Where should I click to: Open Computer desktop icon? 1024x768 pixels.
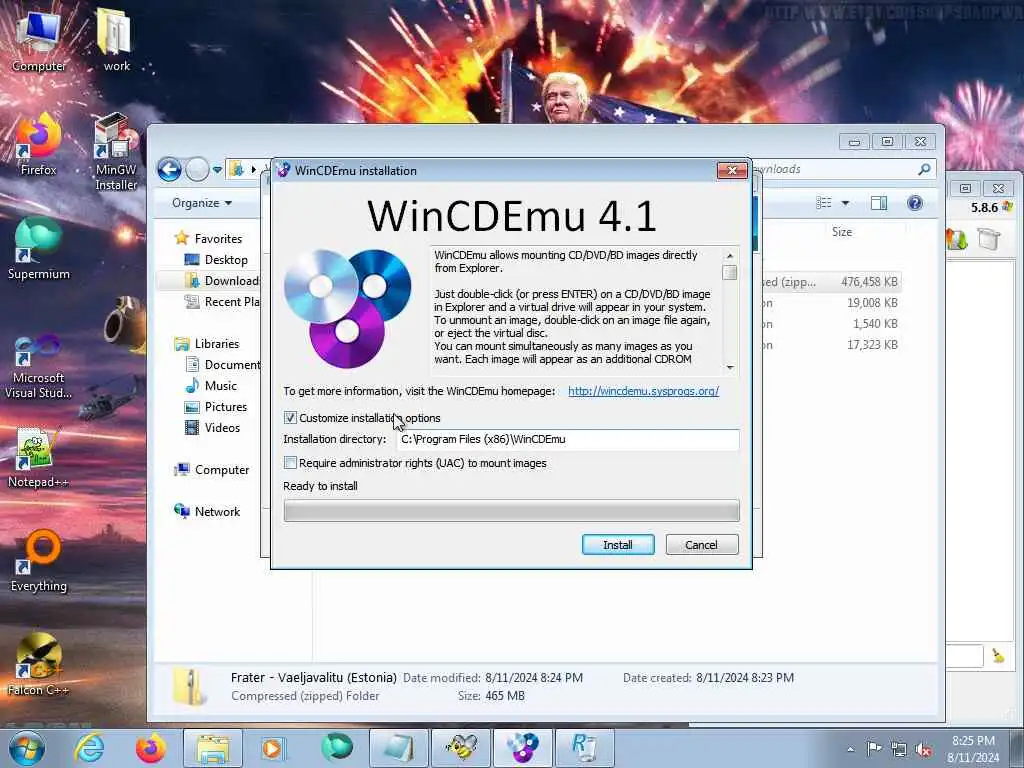point(39,40)
